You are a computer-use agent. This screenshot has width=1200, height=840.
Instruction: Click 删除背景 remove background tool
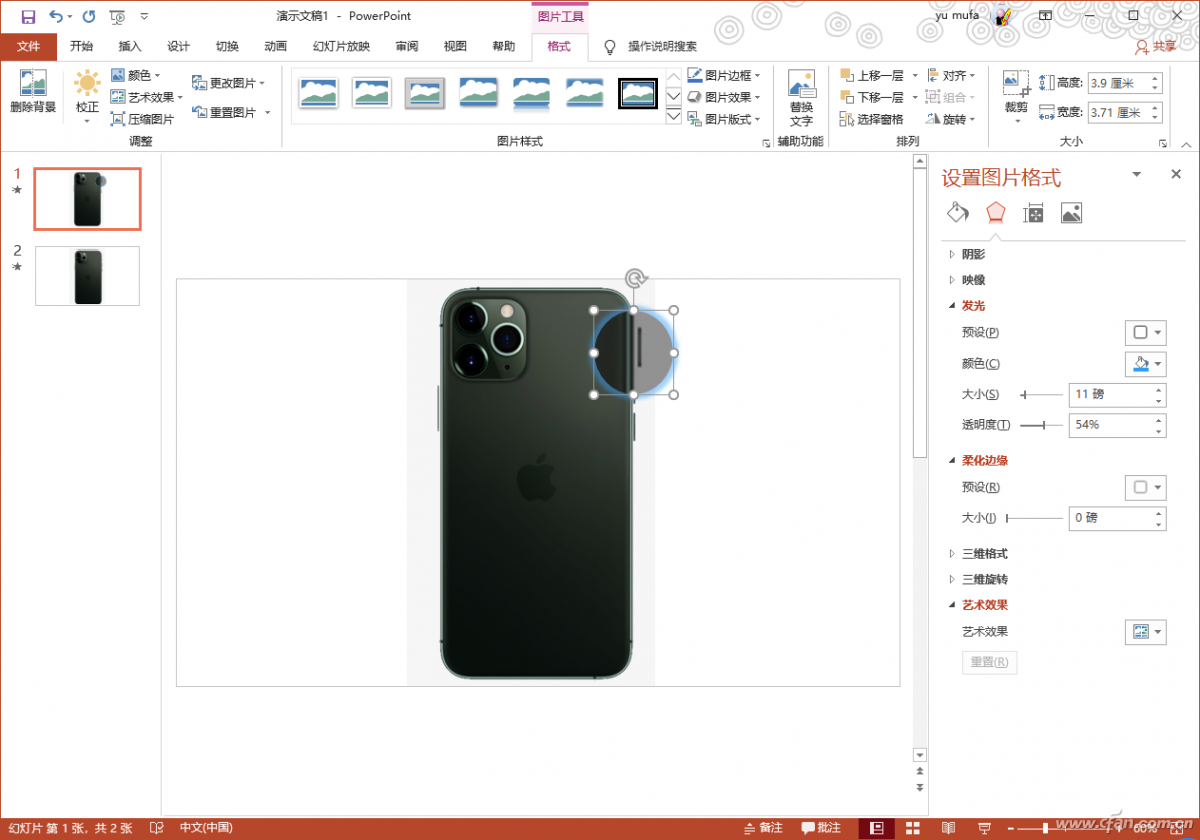coord(33,93)
